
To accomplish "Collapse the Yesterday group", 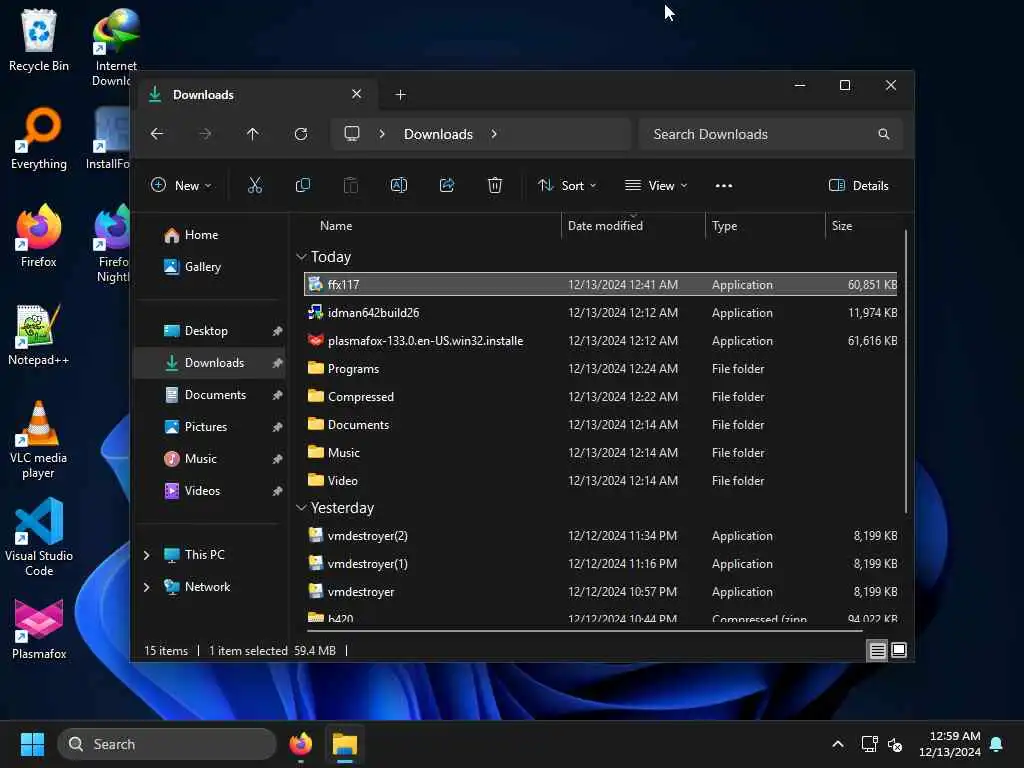I will (x=301, y=508).
